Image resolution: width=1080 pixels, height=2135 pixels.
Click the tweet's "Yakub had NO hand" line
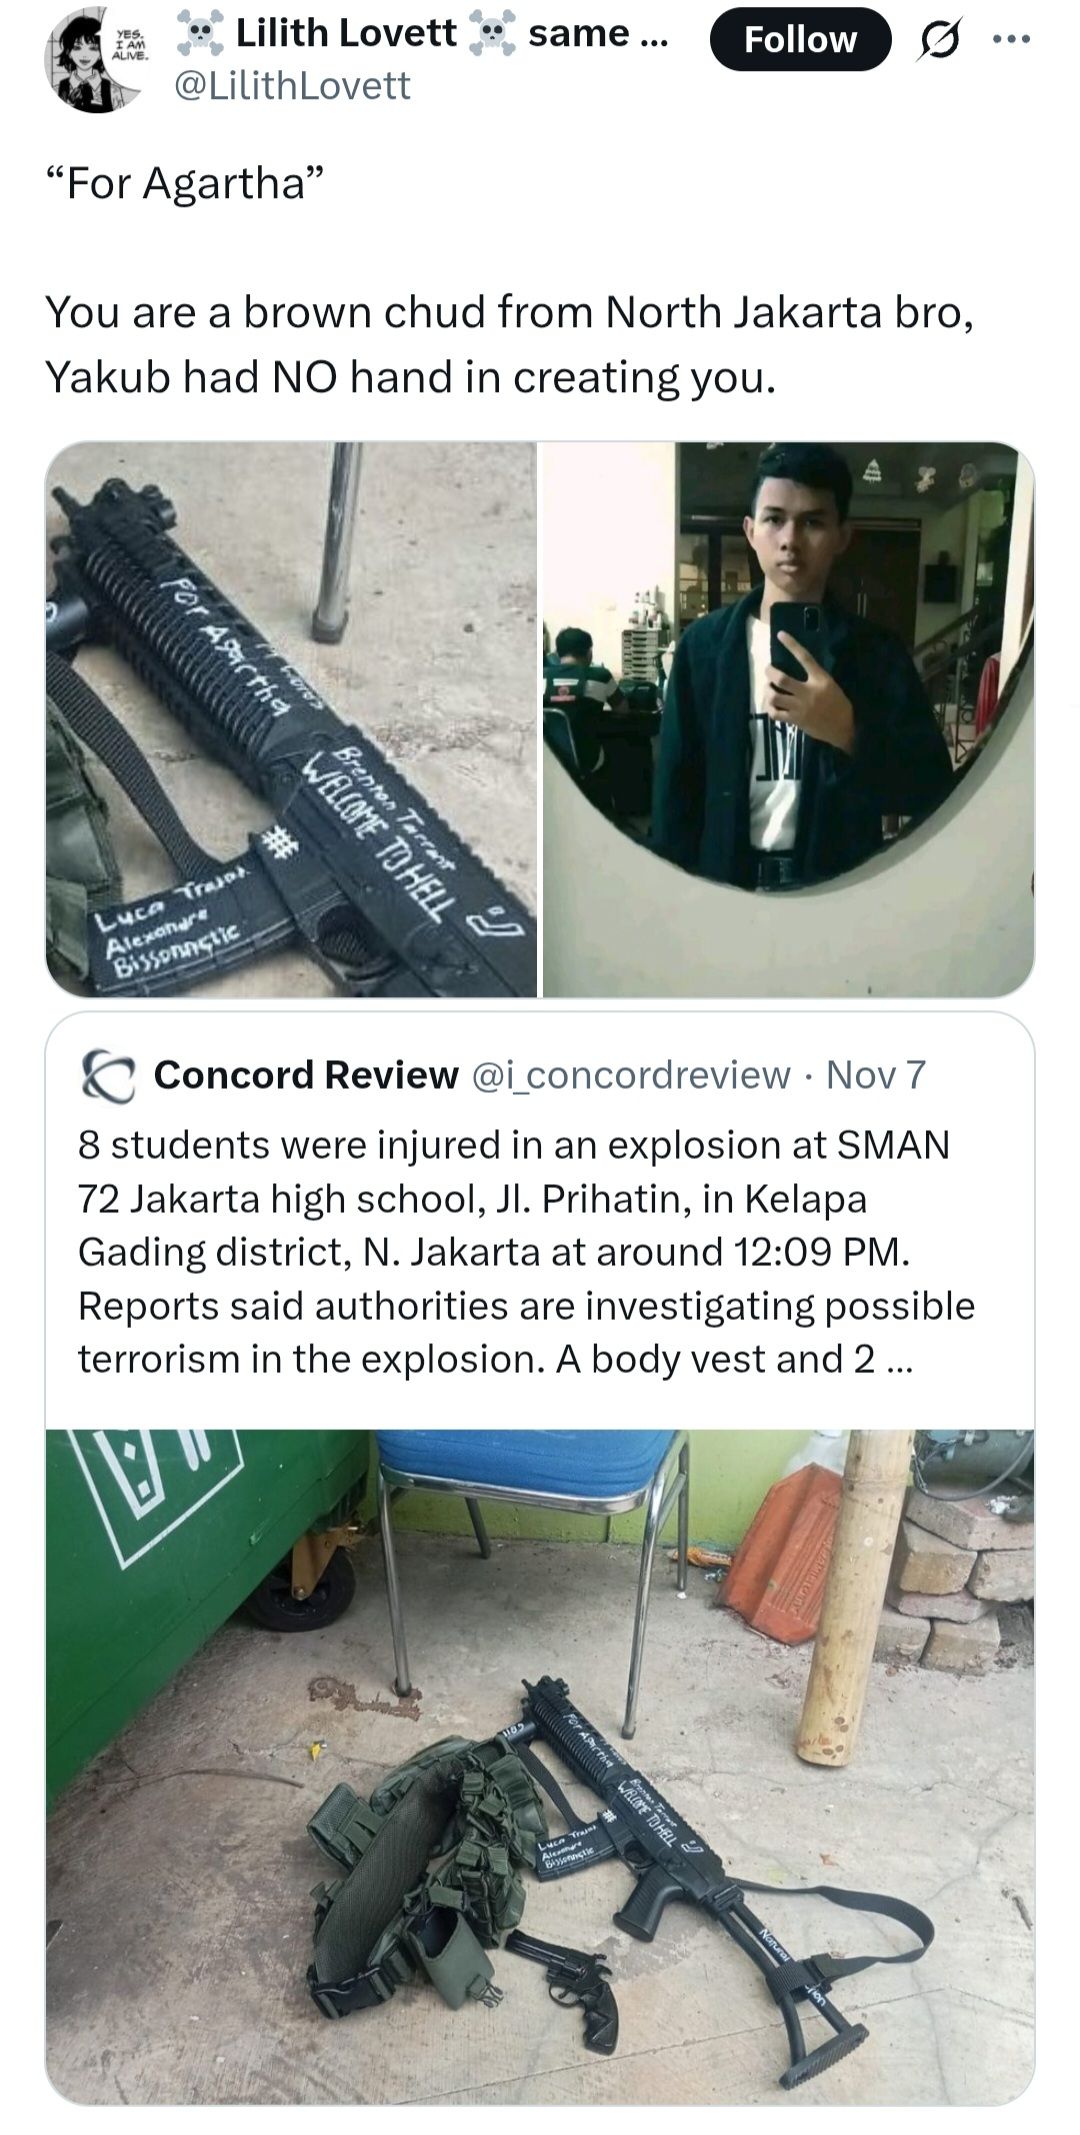point(410,377)
